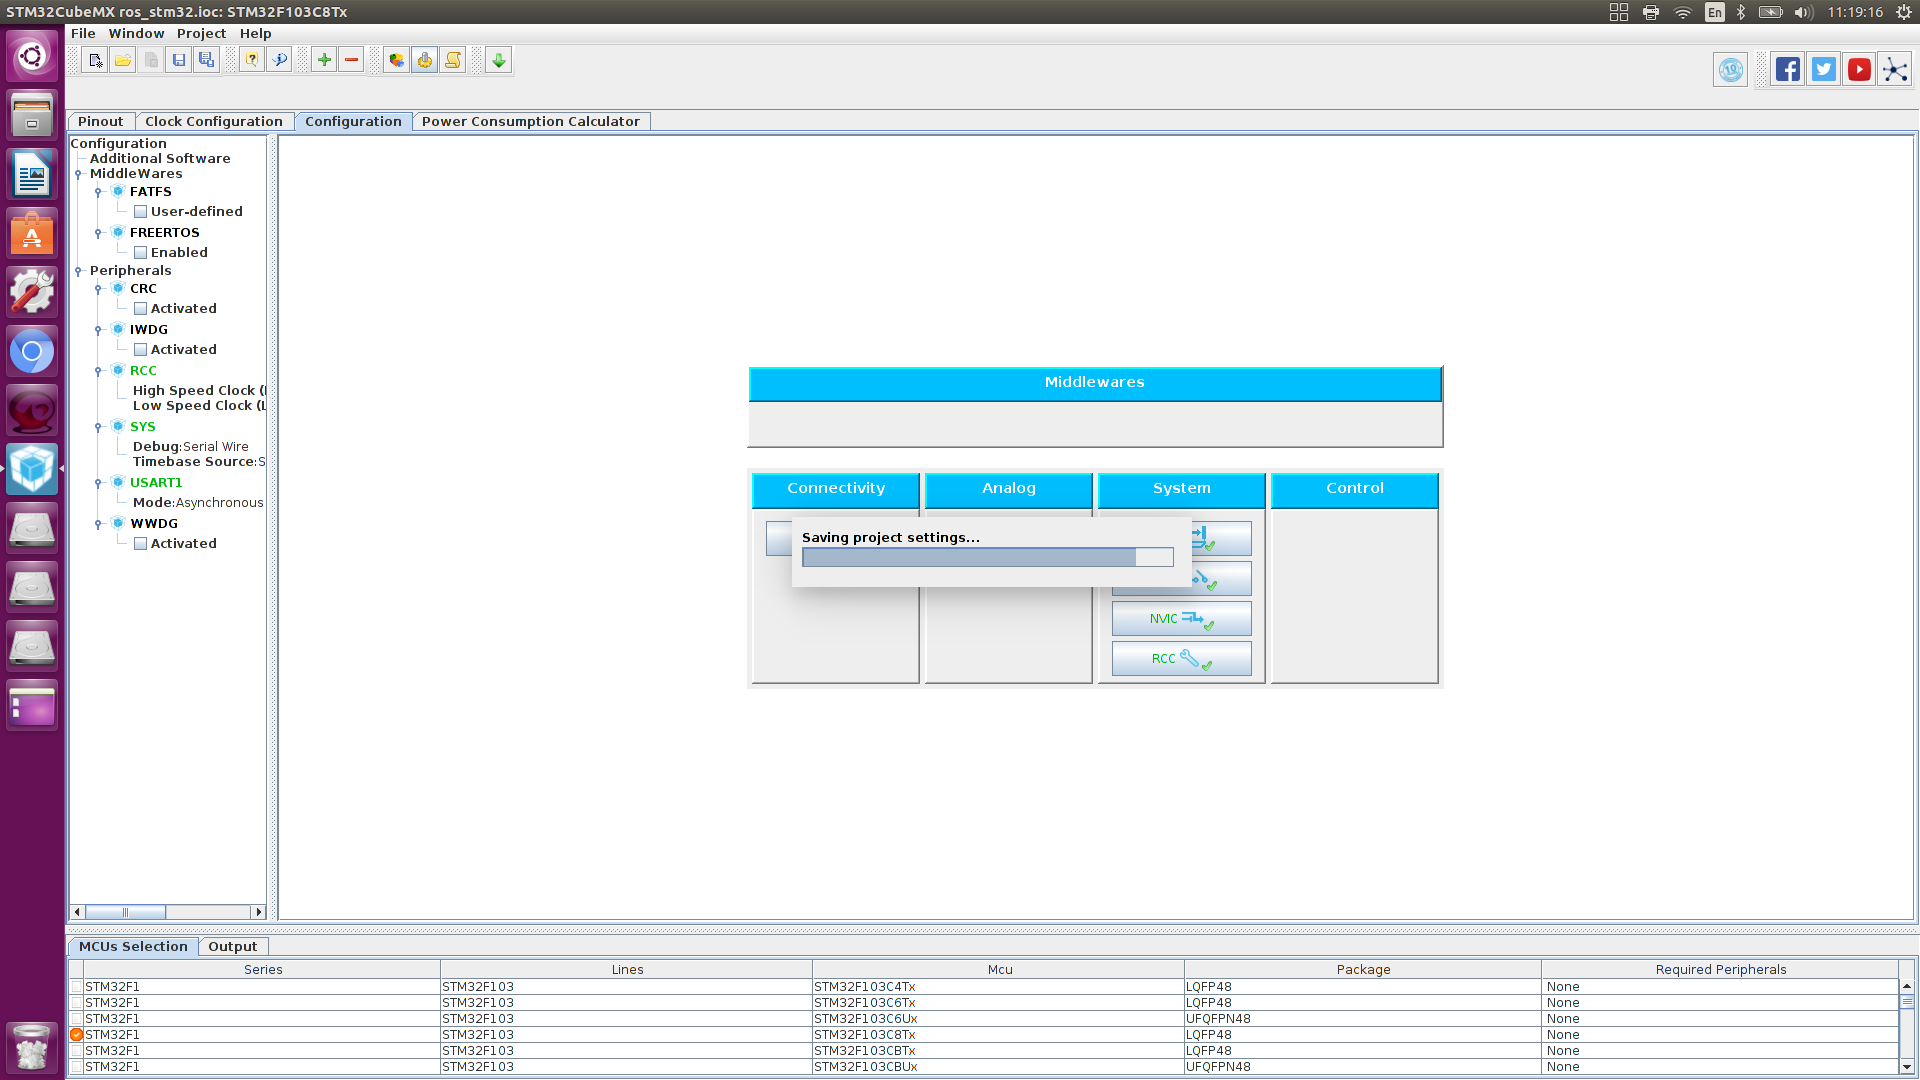Open Ubuntu Software Center in dock
This screenshot has height=1080, width=1920.
point(32,234)
